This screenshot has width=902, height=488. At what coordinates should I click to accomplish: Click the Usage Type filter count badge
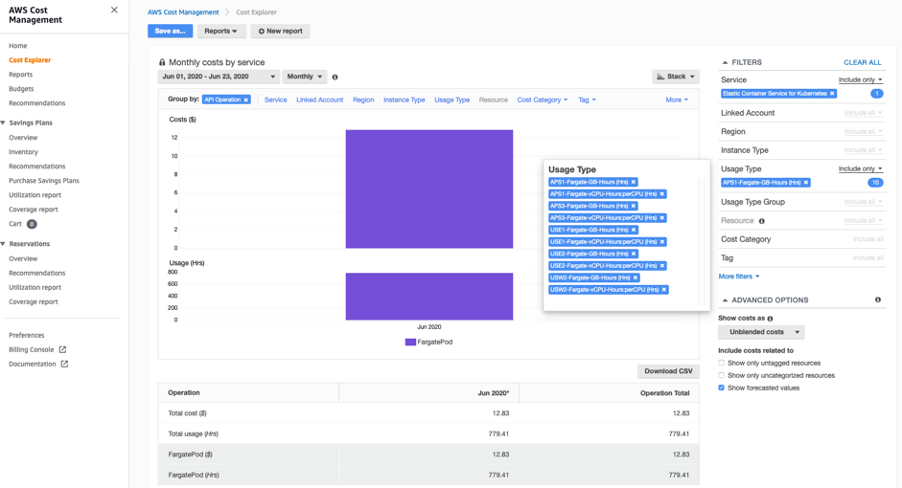[876, 182]
